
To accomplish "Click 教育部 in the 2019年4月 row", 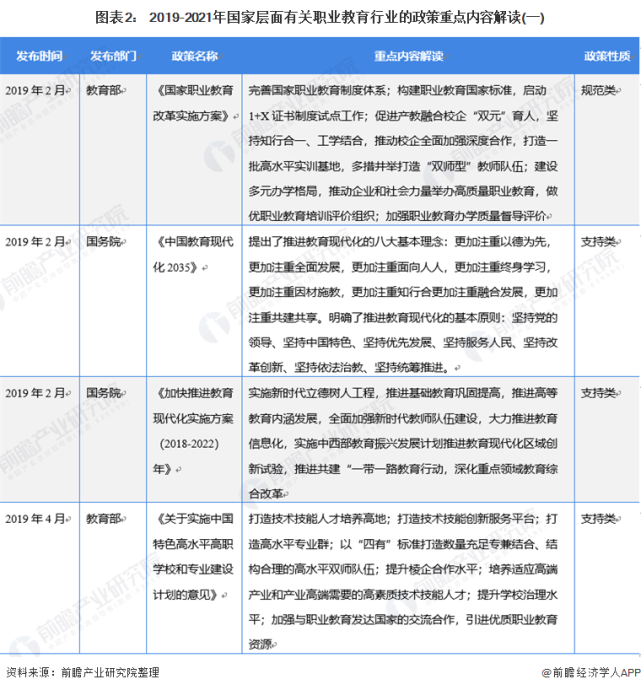I will tap(103, 519).
